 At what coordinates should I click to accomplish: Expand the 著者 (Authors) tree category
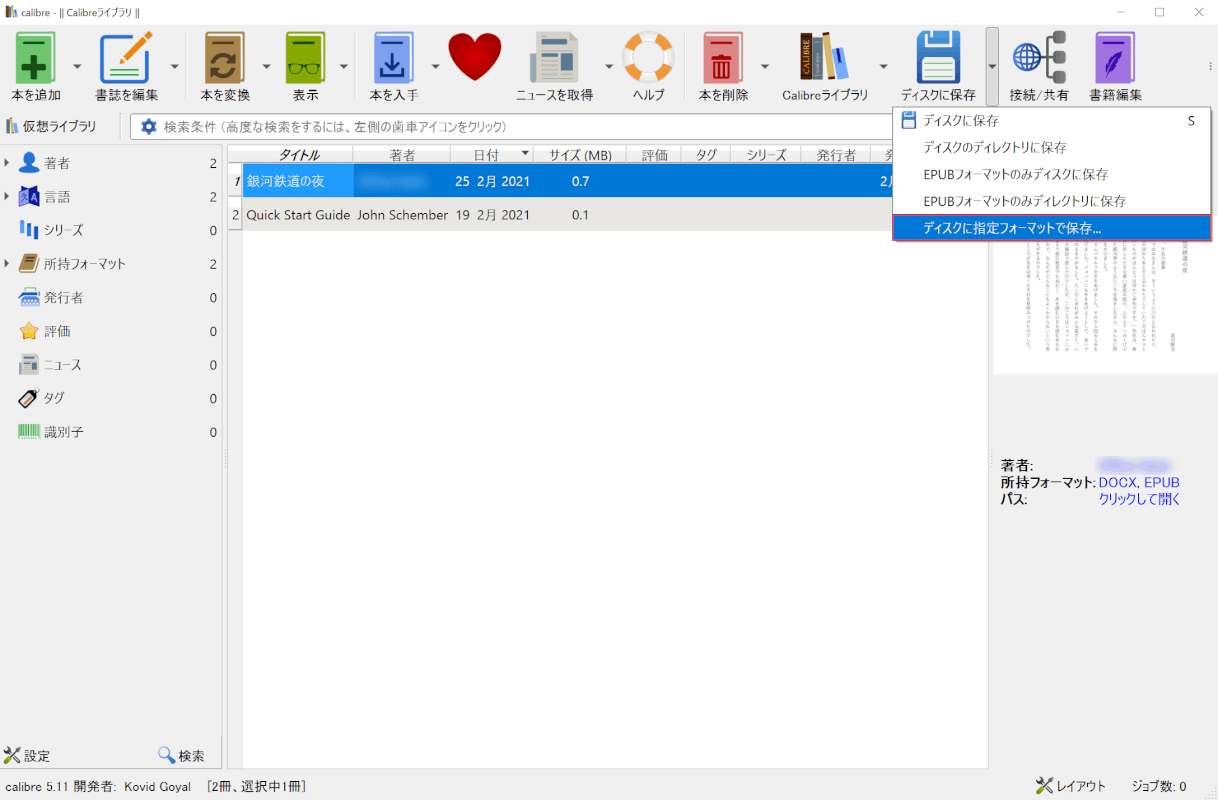coord(8,163)
